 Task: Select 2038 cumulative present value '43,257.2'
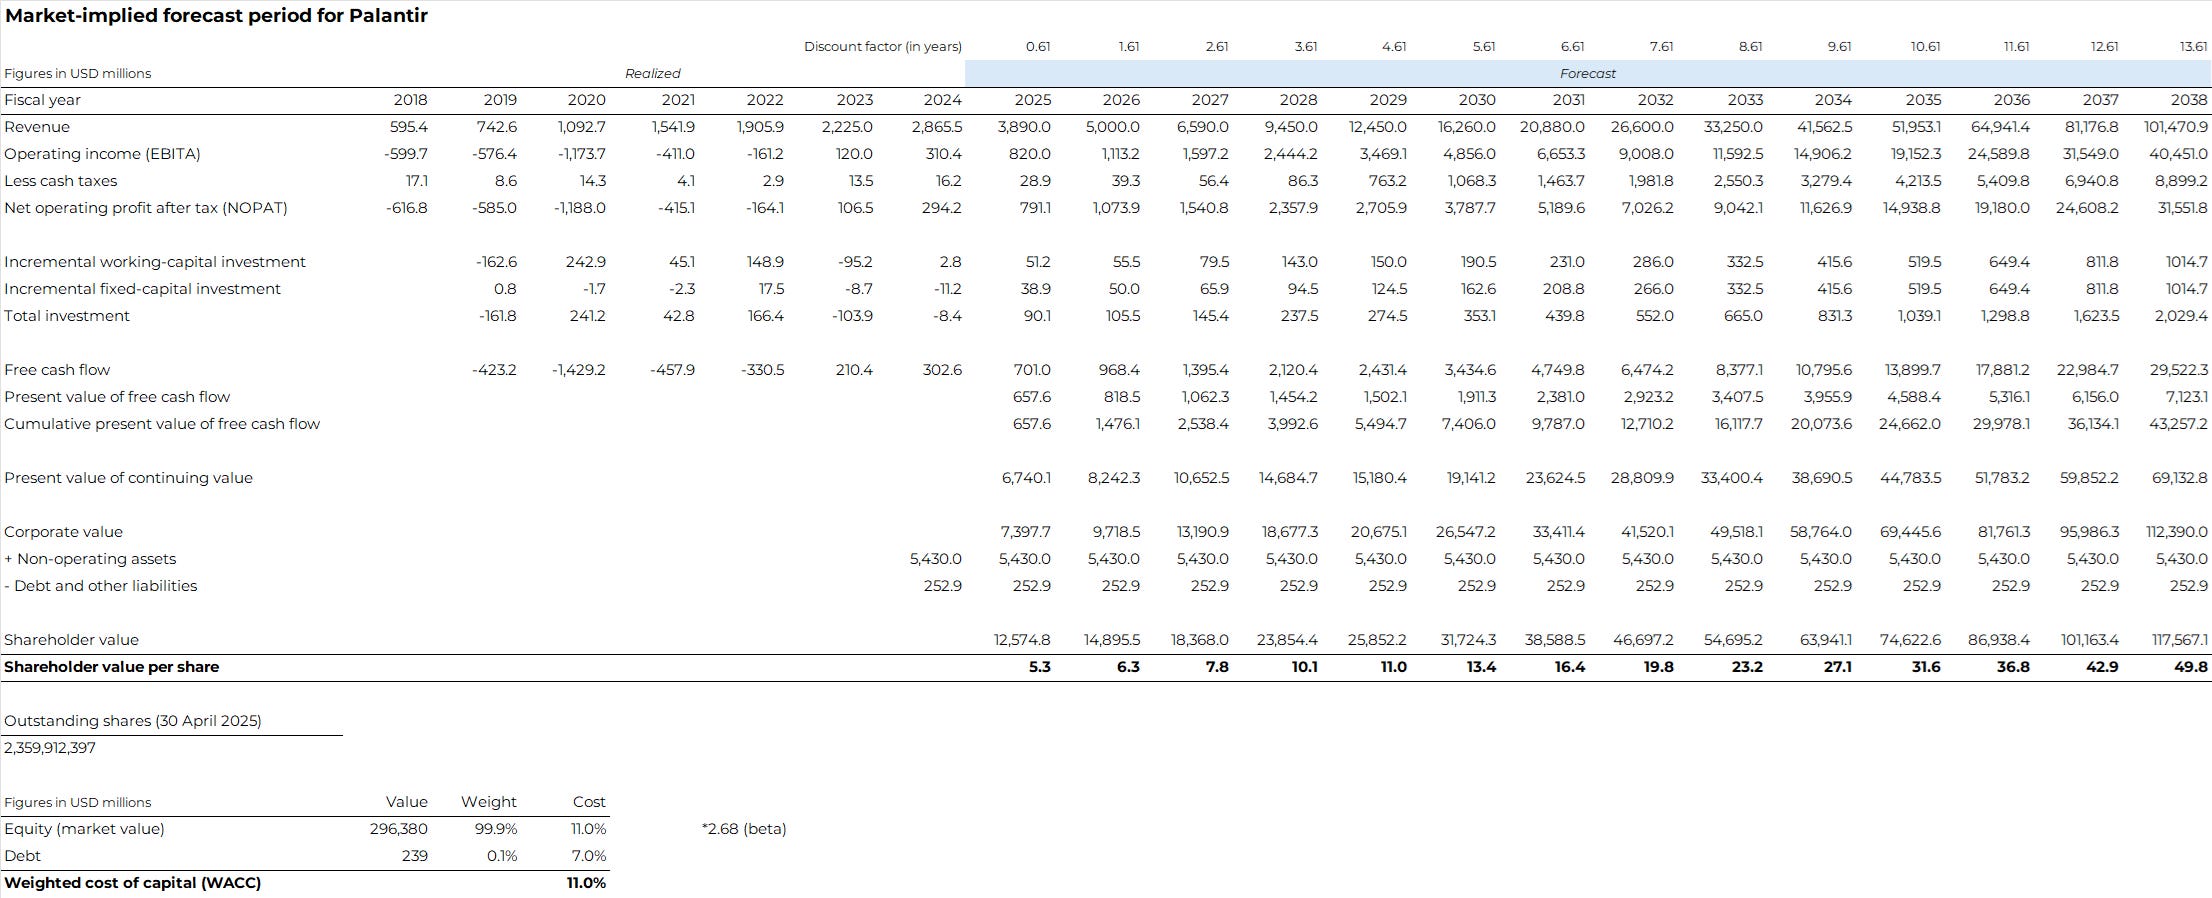pos(2178,424)
